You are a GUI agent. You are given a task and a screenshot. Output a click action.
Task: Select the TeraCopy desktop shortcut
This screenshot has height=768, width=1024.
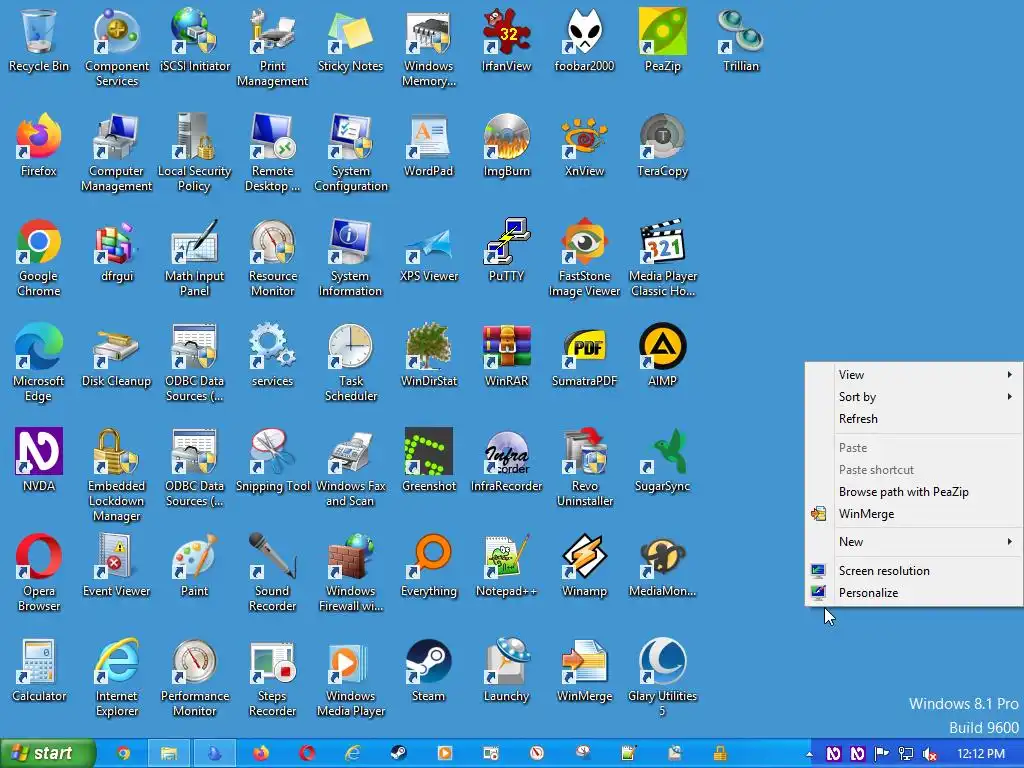[662, 146]
